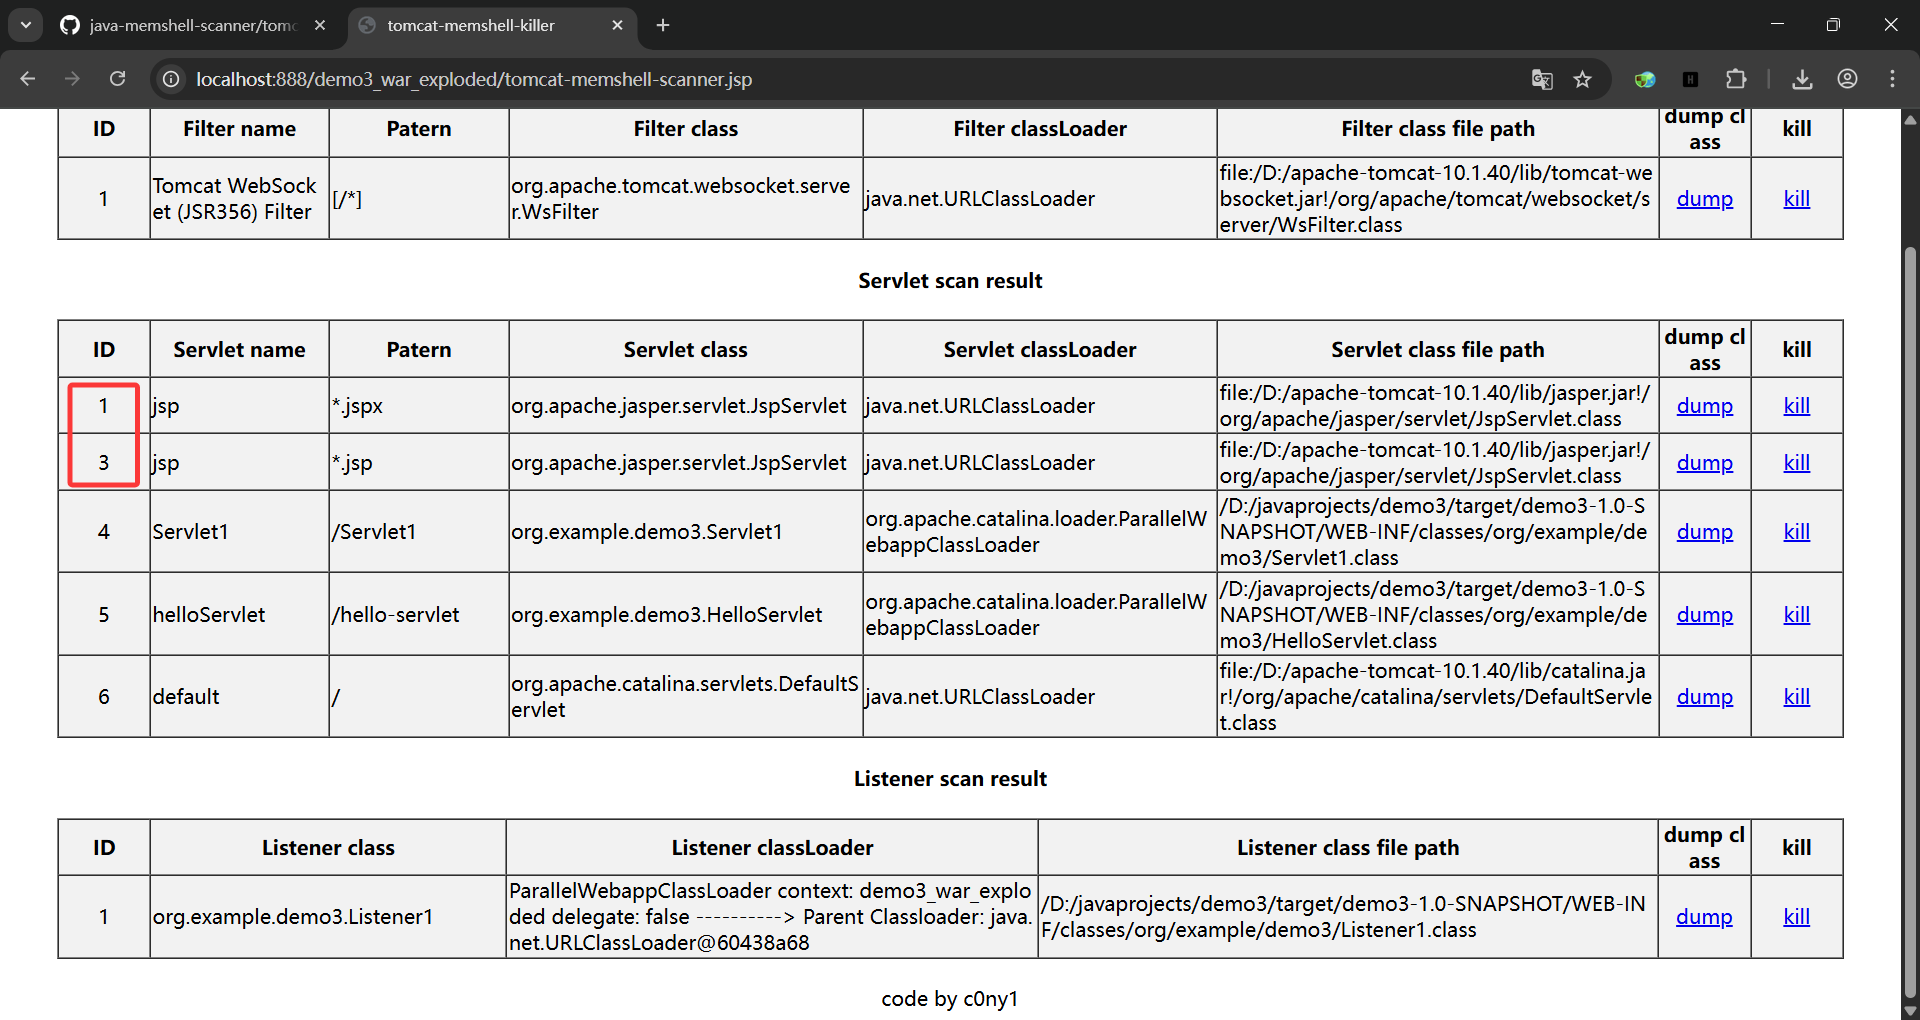Open the extensions puzzle icon

pos(1736,79)
